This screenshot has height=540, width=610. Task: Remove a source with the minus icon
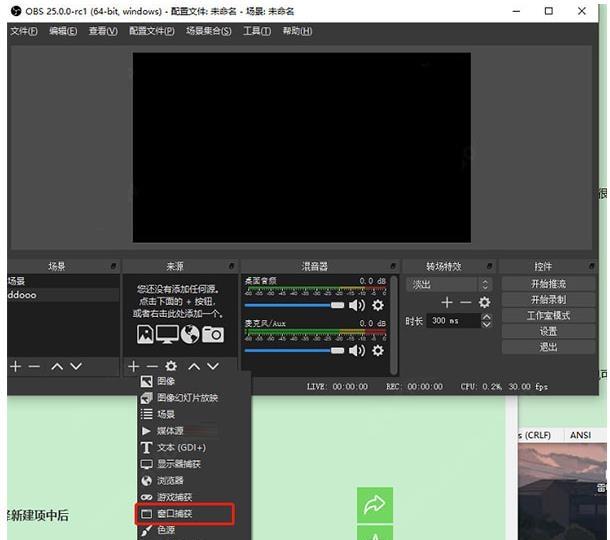pyautogui.click(x=152, y=366)
